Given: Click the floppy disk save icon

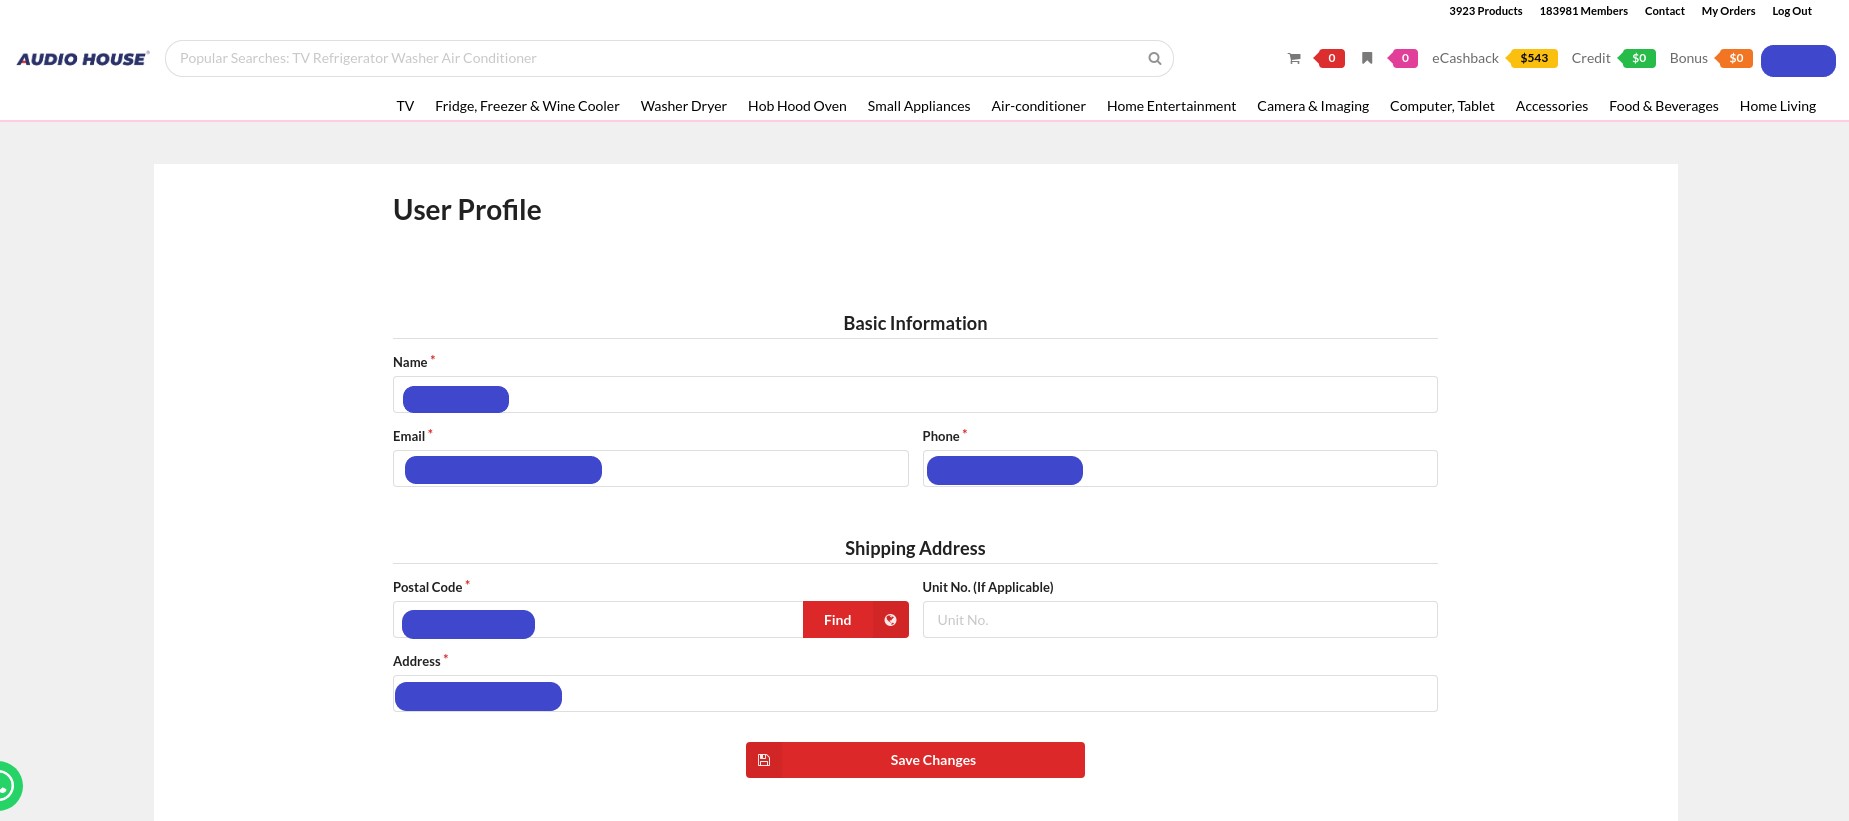Looking at the screenshot, I should coord(764,760).
